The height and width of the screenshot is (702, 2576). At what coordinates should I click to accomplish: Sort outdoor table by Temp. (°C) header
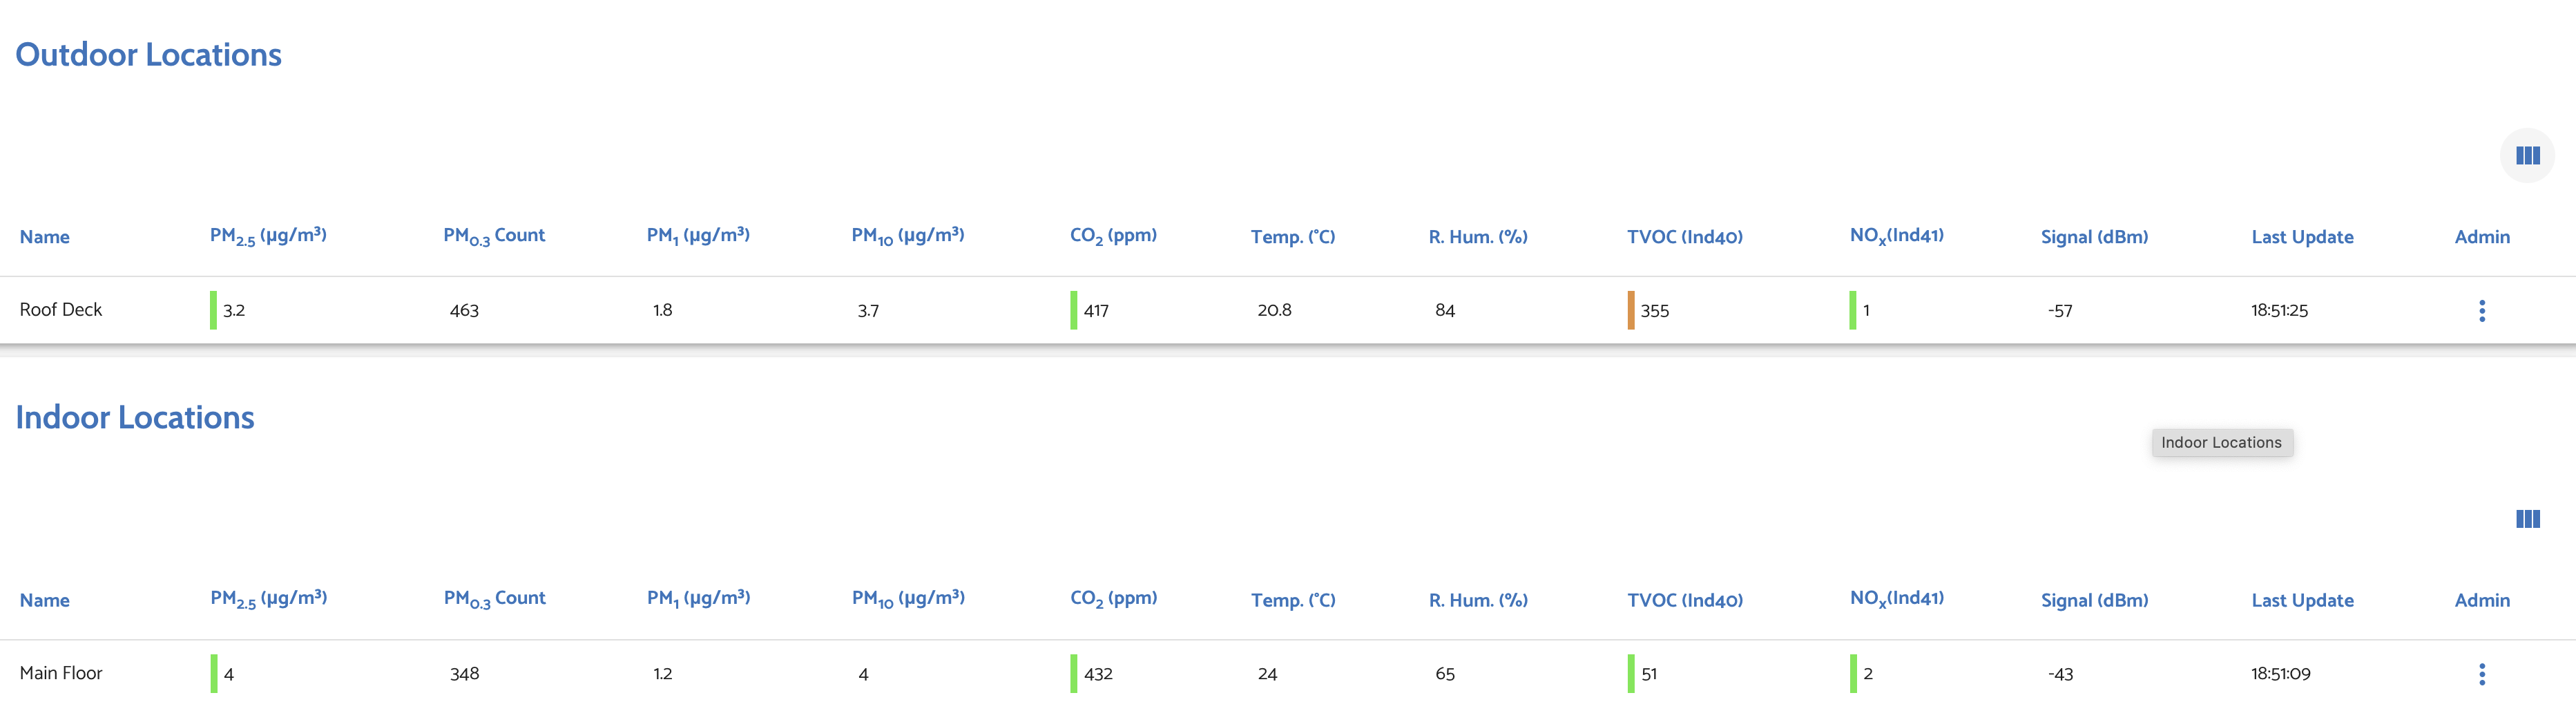coord(1292,237)
